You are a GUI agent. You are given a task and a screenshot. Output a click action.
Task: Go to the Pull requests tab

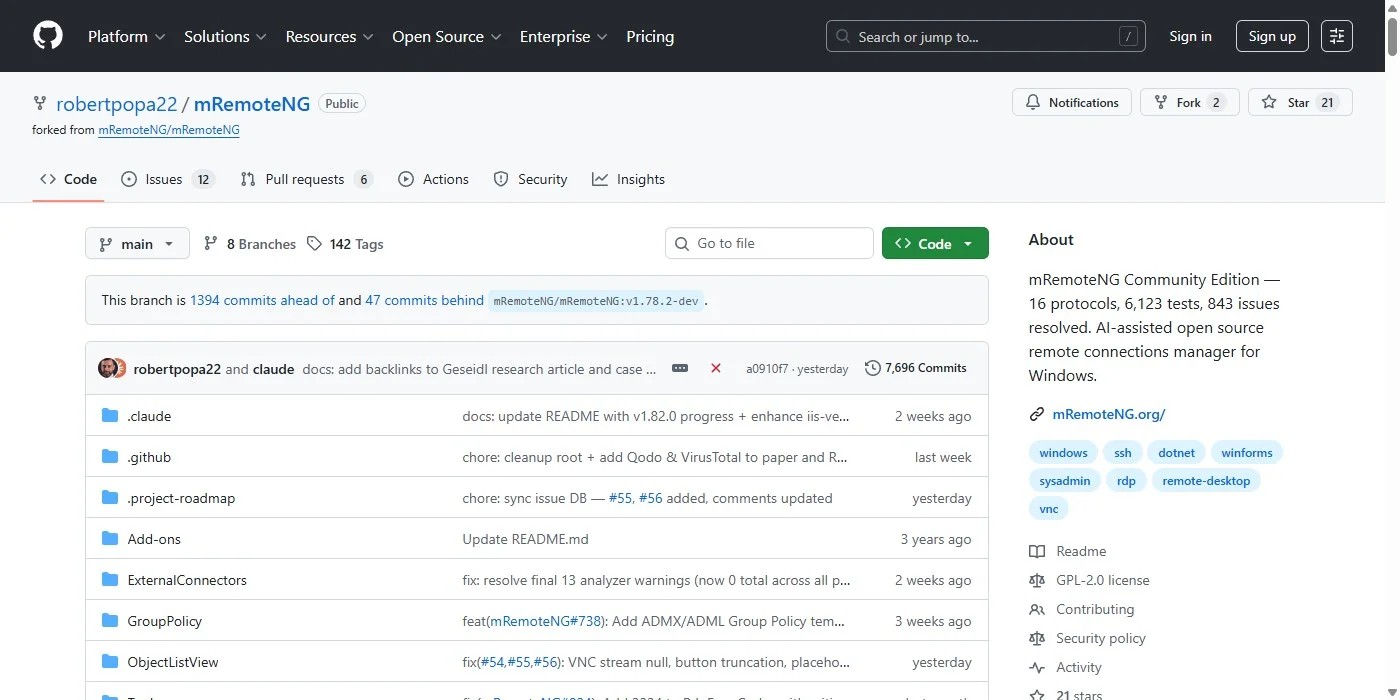click(x=306, y=179)
